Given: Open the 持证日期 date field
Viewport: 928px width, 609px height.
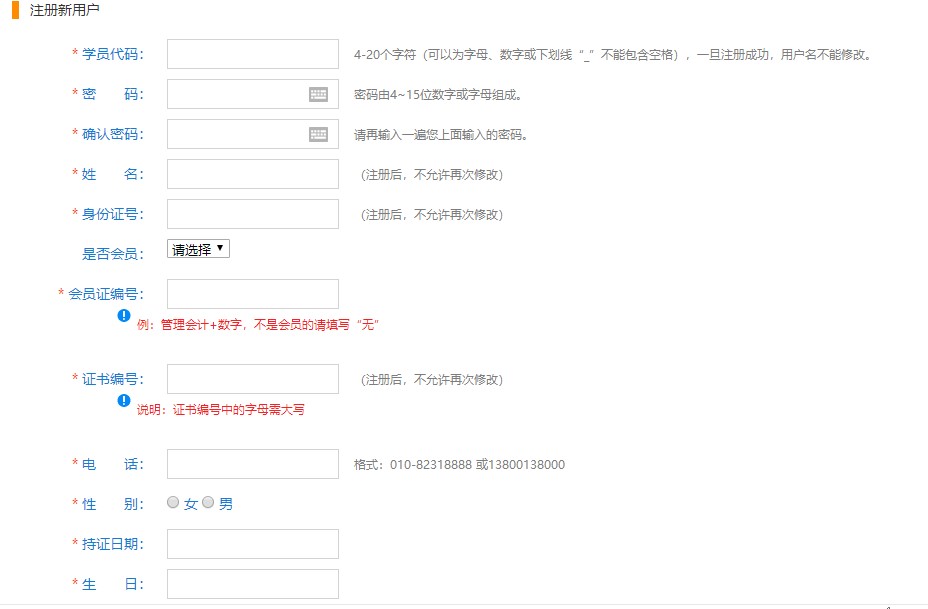Looking at the screenshot, I should pyautogui.click(x=252, y=543).
